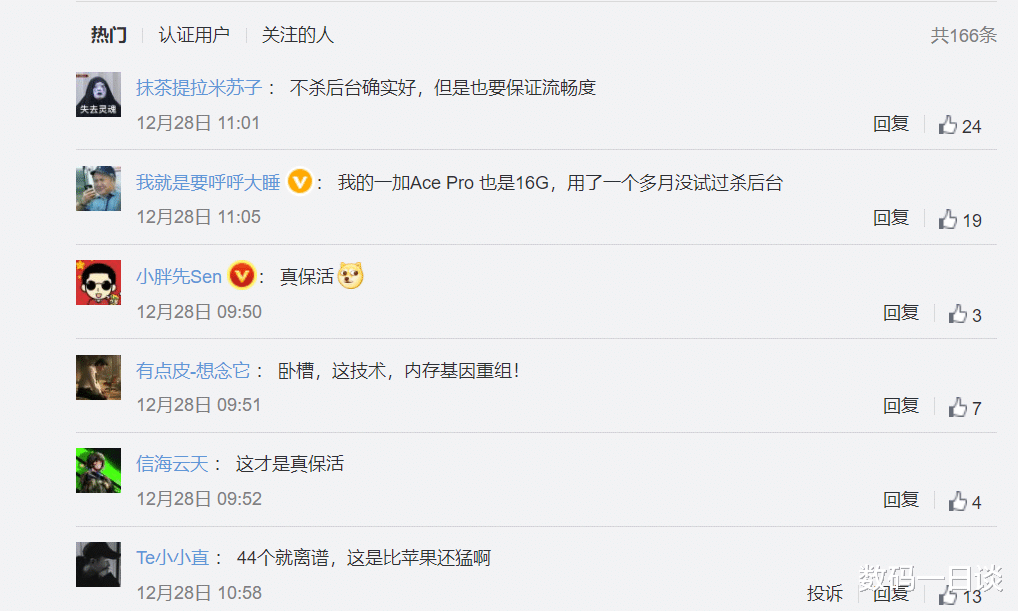Select the 关注的人 filter

(x=297, y=34)
